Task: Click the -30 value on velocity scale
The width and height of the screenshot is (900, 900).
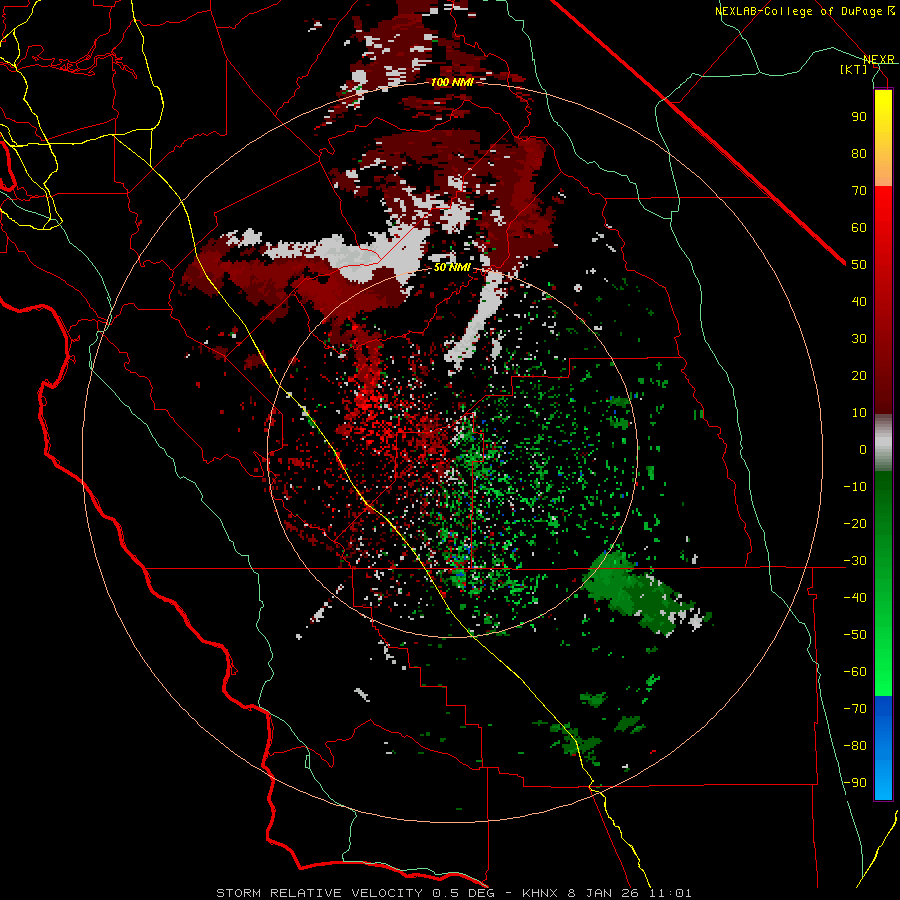Action: tap(855, 561)
